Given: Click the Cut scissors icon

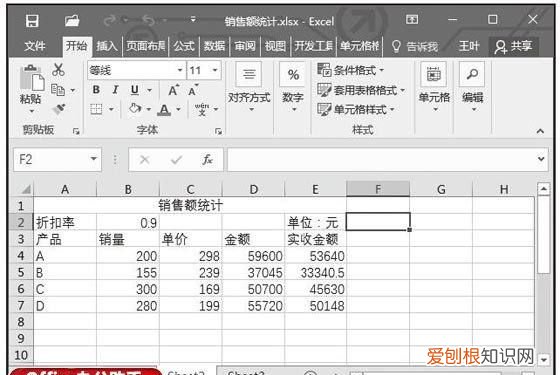Looking at the screenshot, I should point(58,69).
